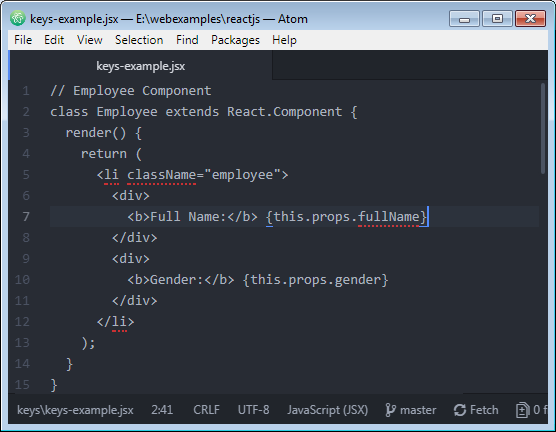Image resolution: width=556 pixels, height=432 pixels.
Task: Open the Packages menu
Action: click(235, 40)
